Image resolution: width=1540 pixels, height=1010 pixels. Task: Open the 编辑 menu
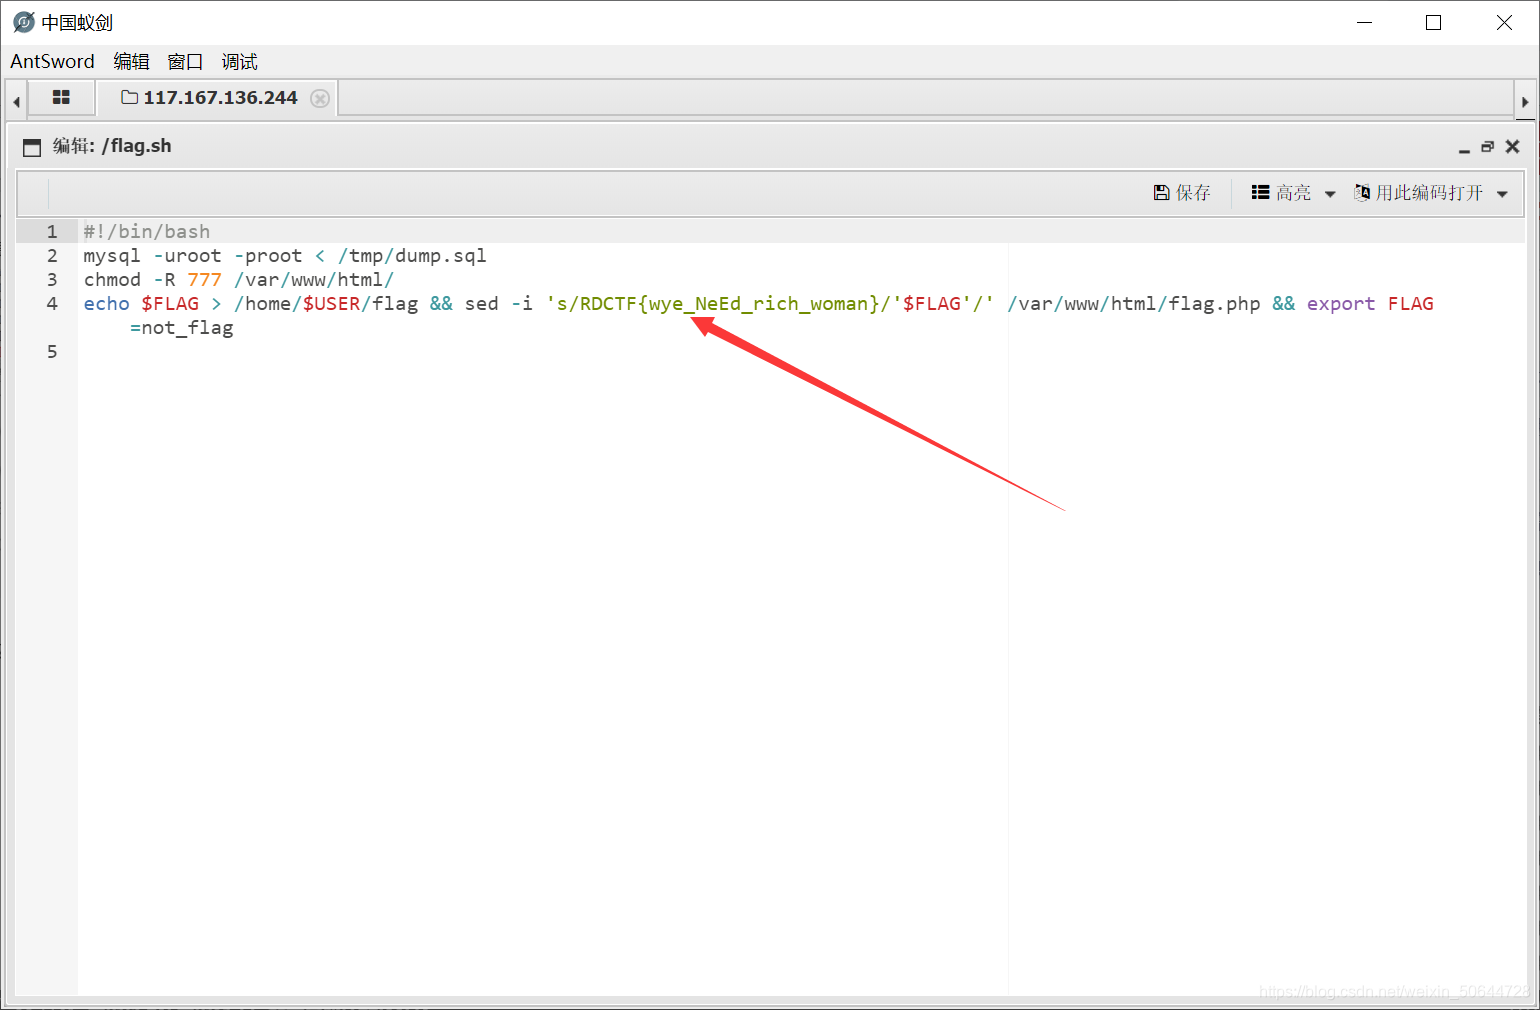click(131, 61)
